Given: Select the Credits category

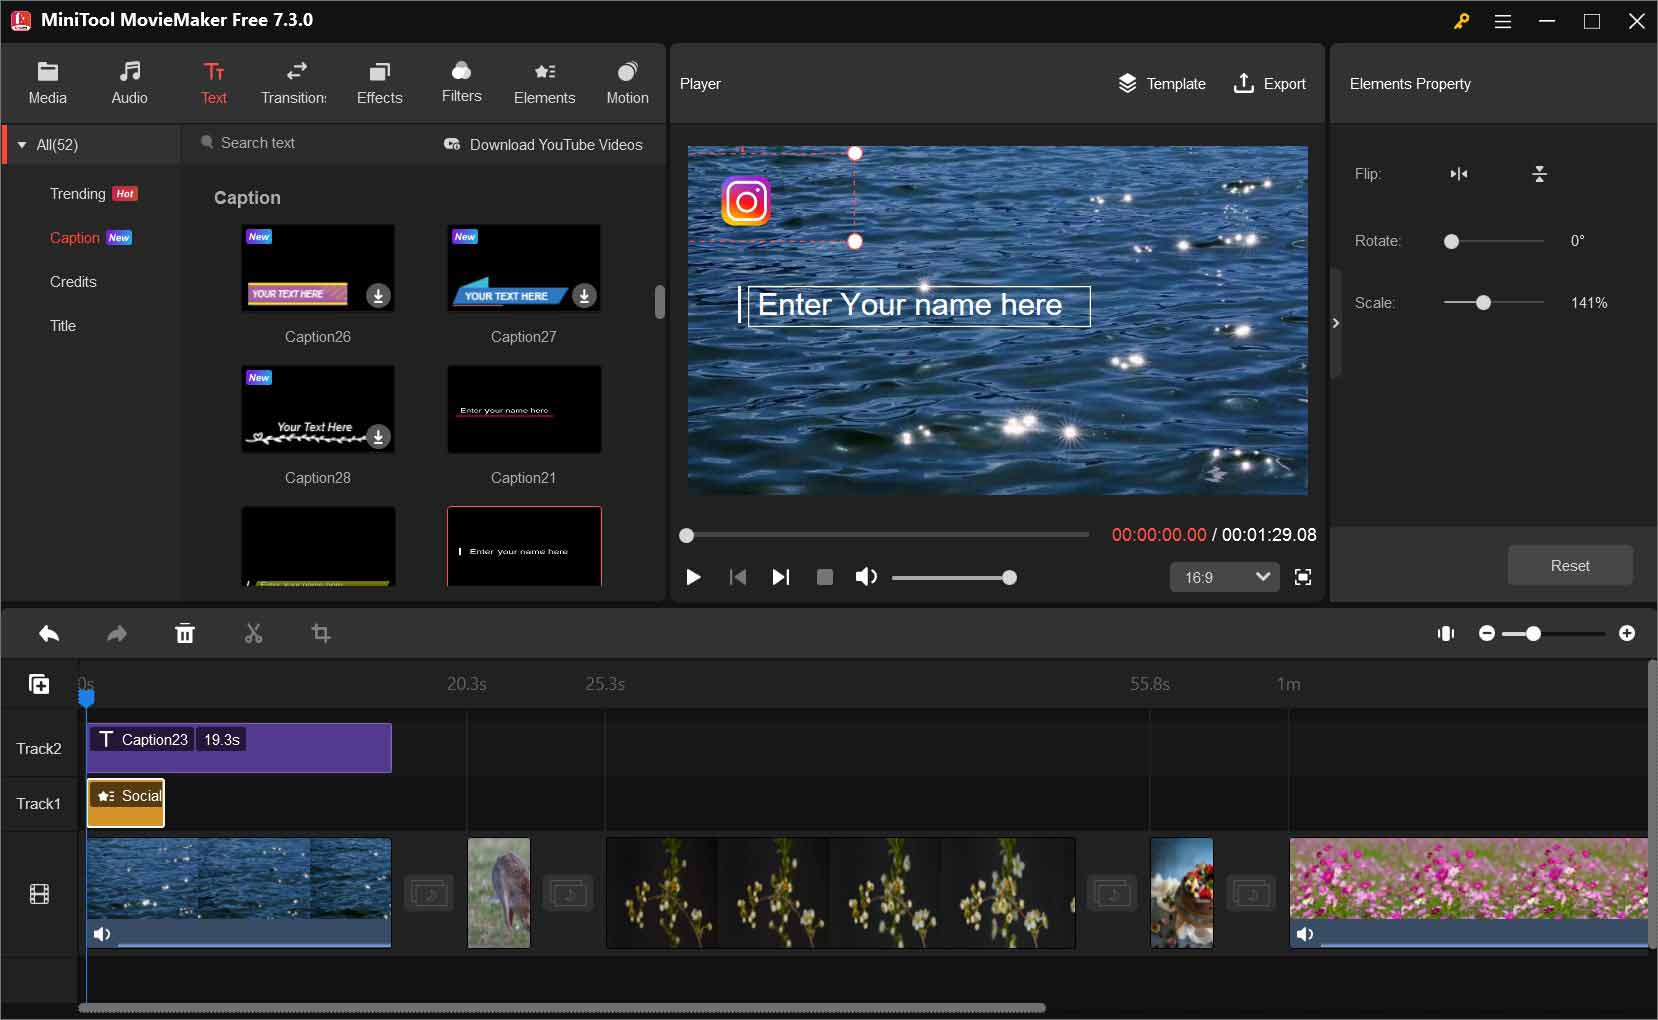Looking at the screenshot, I should [x=73, y=282].
